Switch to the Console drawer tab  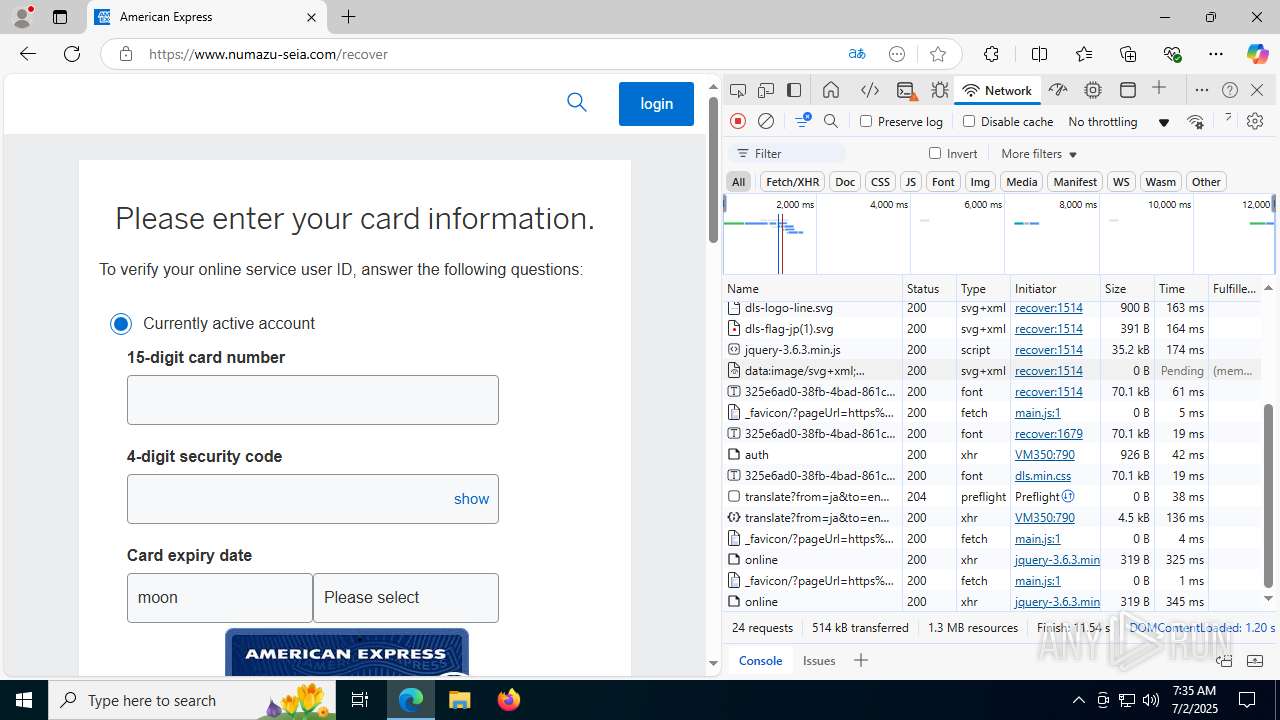tap(760, 660)
